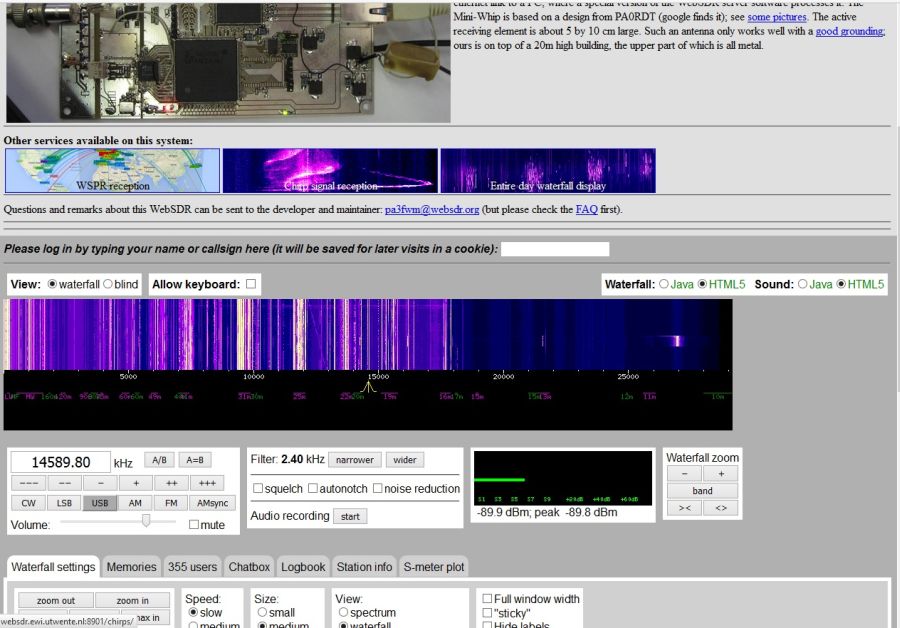Enable the squelch checkbox
The width and height of the screenshot is (900, 628).
click(x=258, y=489)
